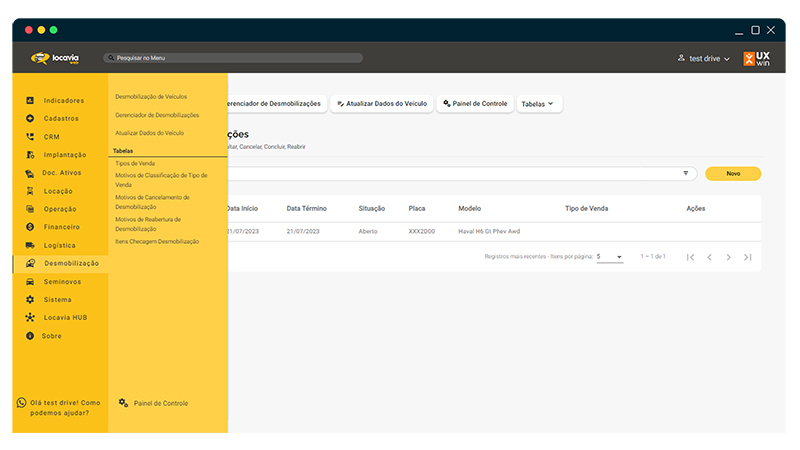Viewport: 800px width, 450px height.
Task: Click the Seminovos car icon
Action: pos(30,282)
